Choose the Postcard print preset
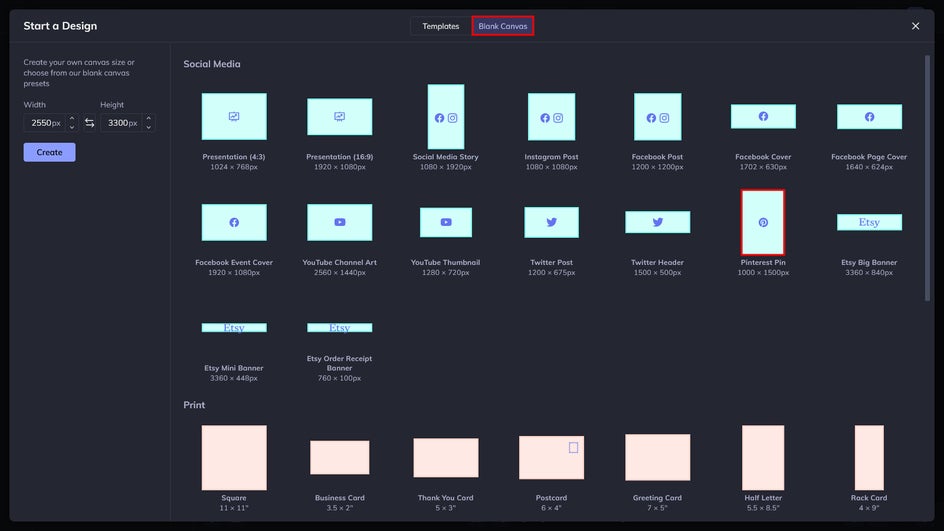The image size is (944, 531). pyautogui.click(x=551, y=458)
